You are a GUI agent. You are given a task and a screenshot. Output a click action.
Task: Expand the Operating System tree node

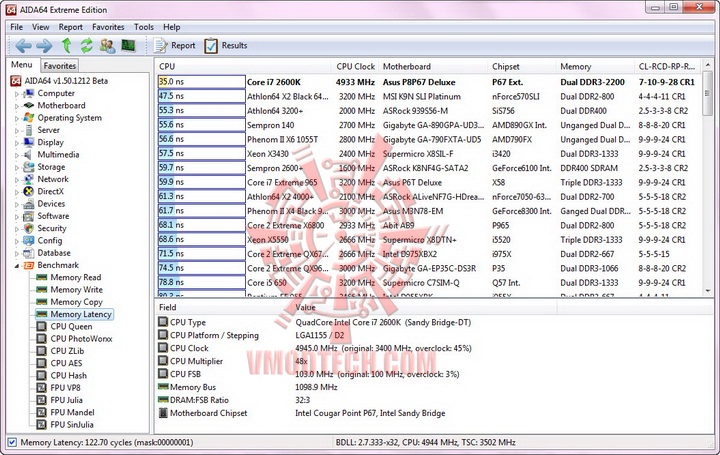[17, 118]
